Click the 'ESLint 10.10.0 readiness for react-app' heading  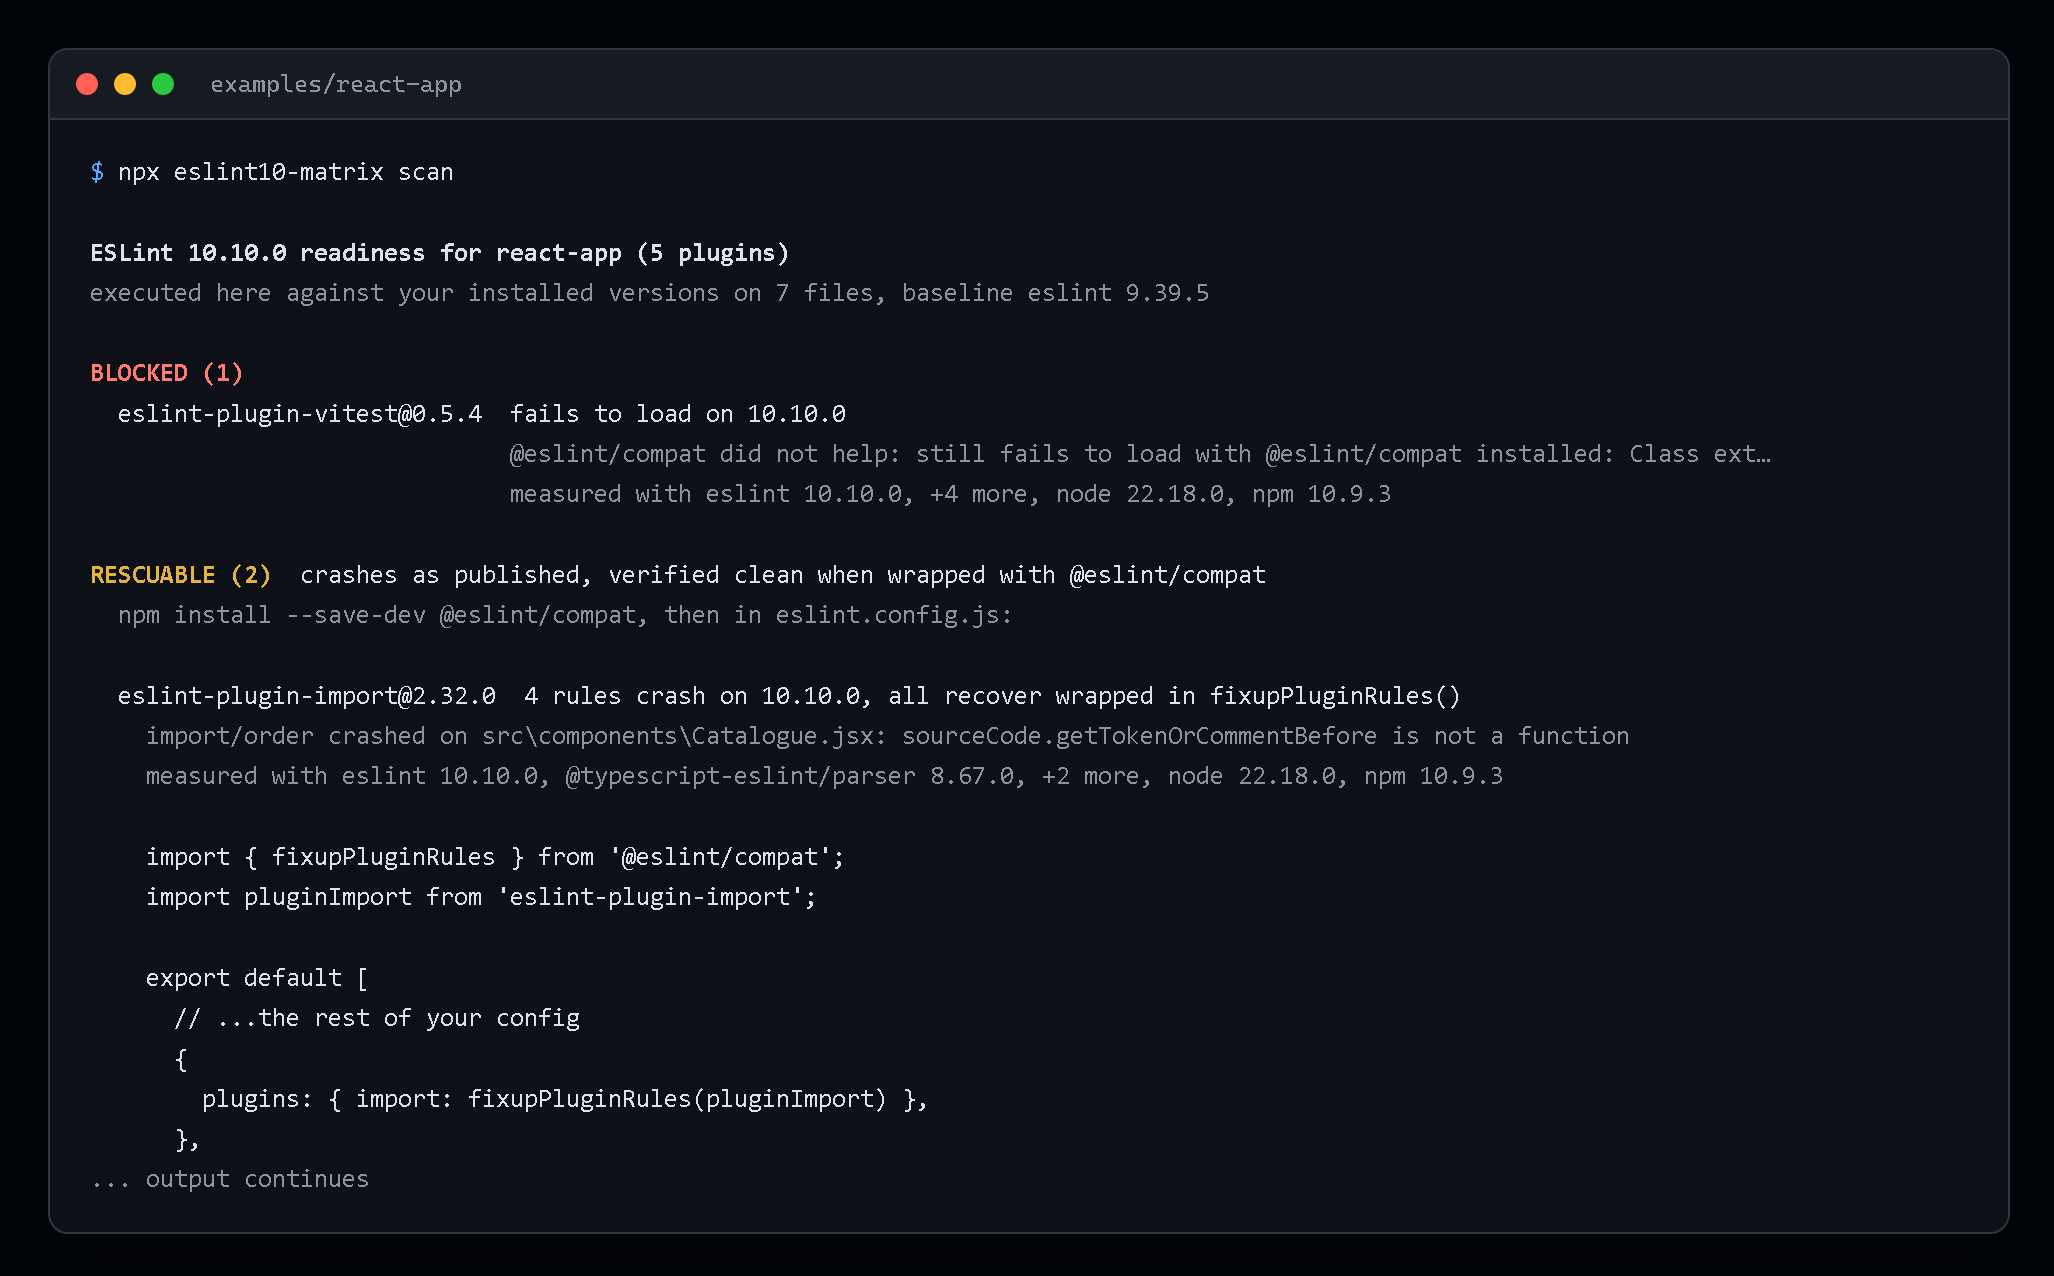point(440,253)
